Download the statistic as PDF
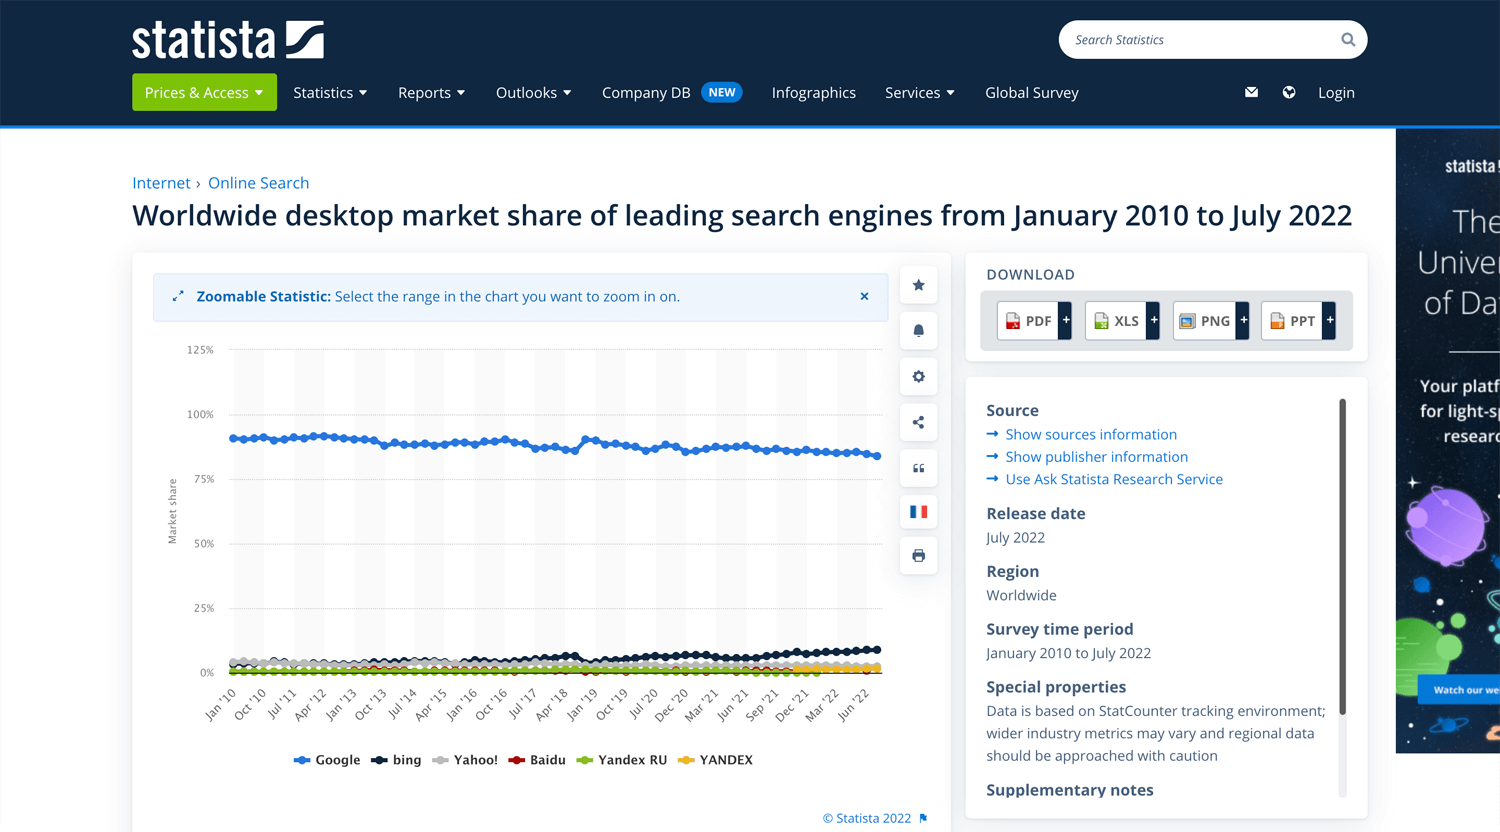The width and height of the screenshot is (1500, 832). pyautogui.click(x=1027, y=321)
